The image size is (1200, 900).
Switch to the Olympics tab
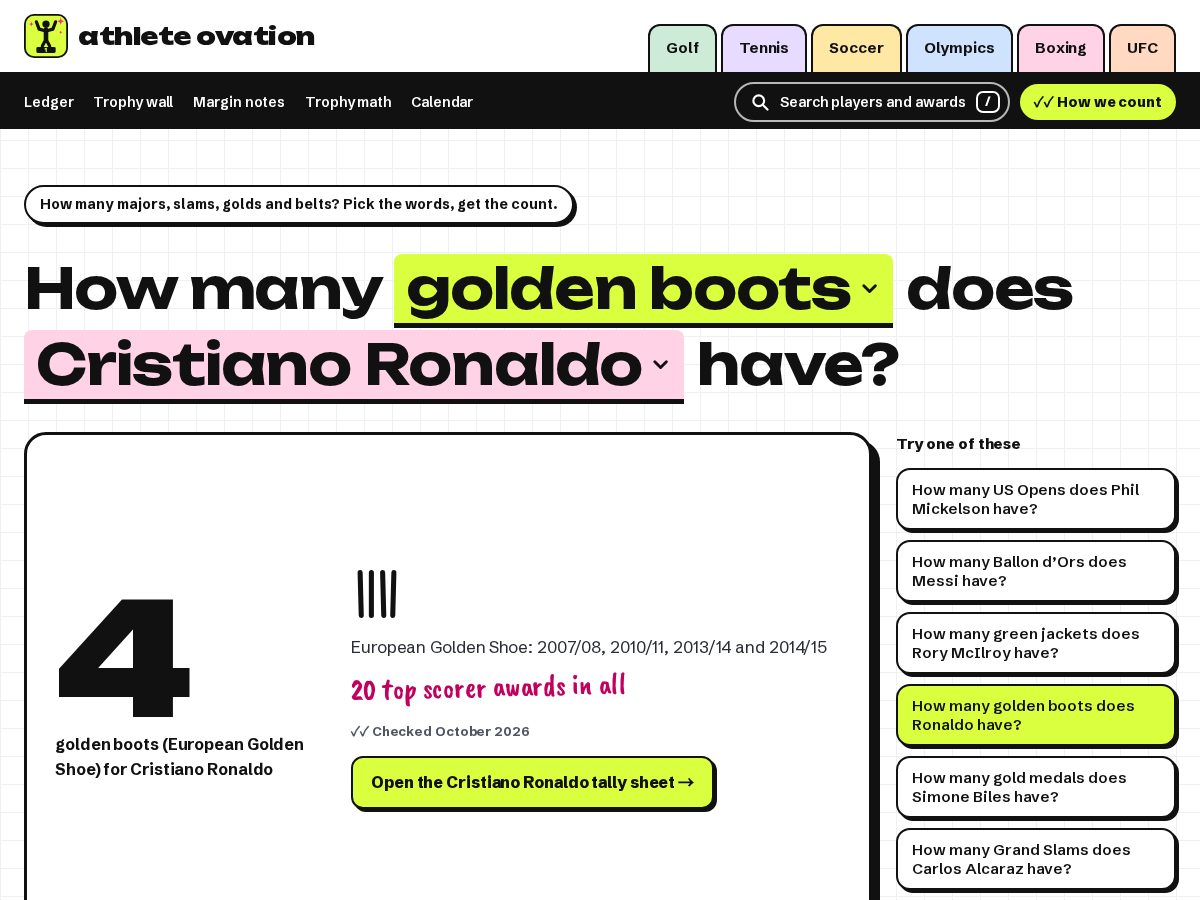959,48
